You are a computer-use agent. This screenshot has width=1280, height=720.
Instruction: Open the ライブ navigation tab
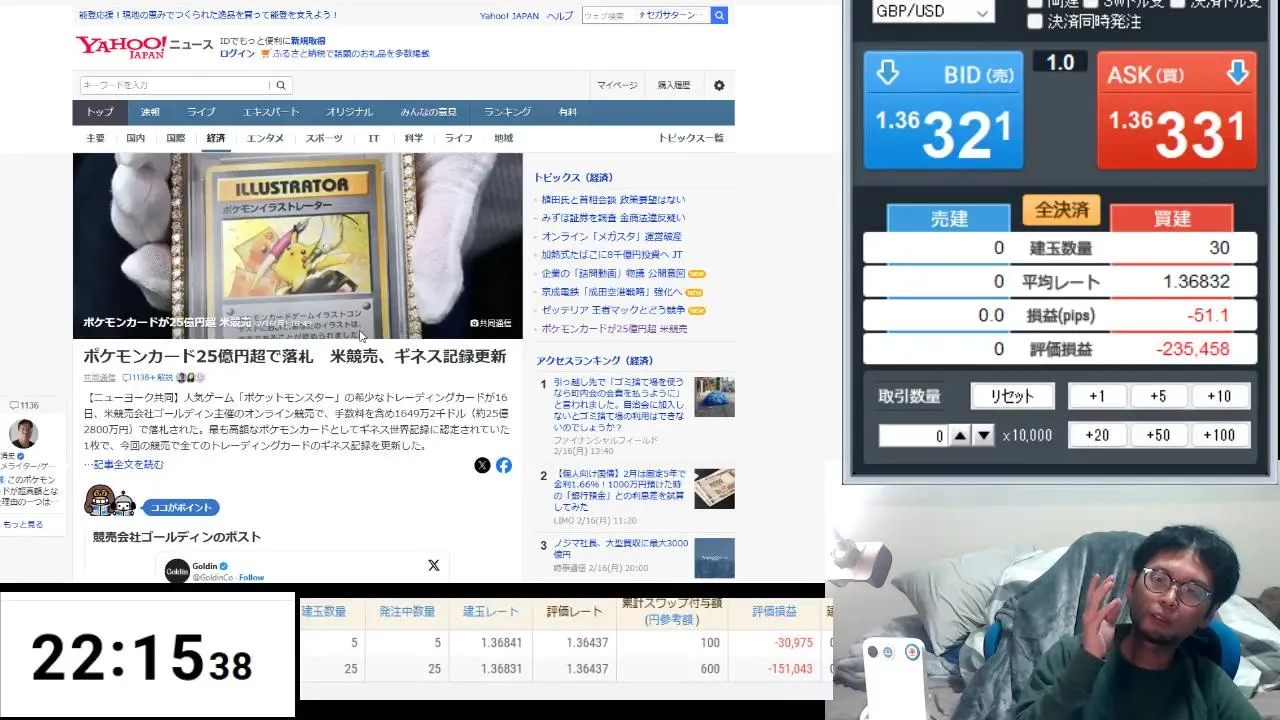coord(201,112)
